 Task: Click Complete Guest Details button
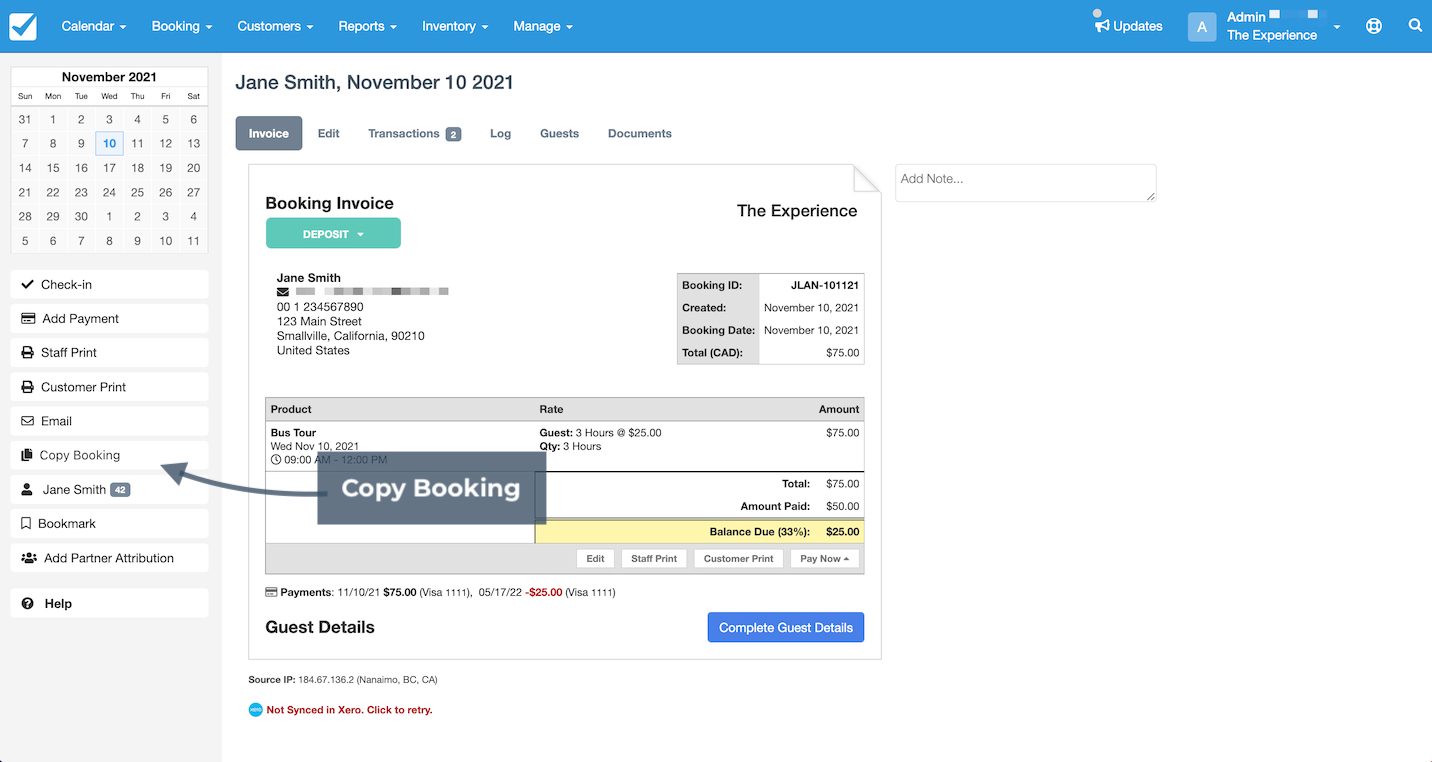point(786,627)
